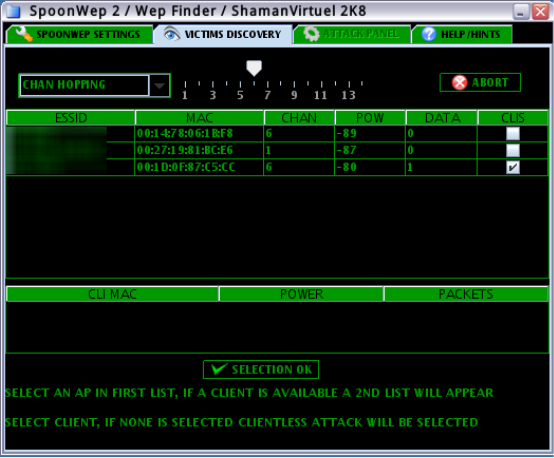Select the row with MAC 00:1D:0F:87:C5:CC

277,167
